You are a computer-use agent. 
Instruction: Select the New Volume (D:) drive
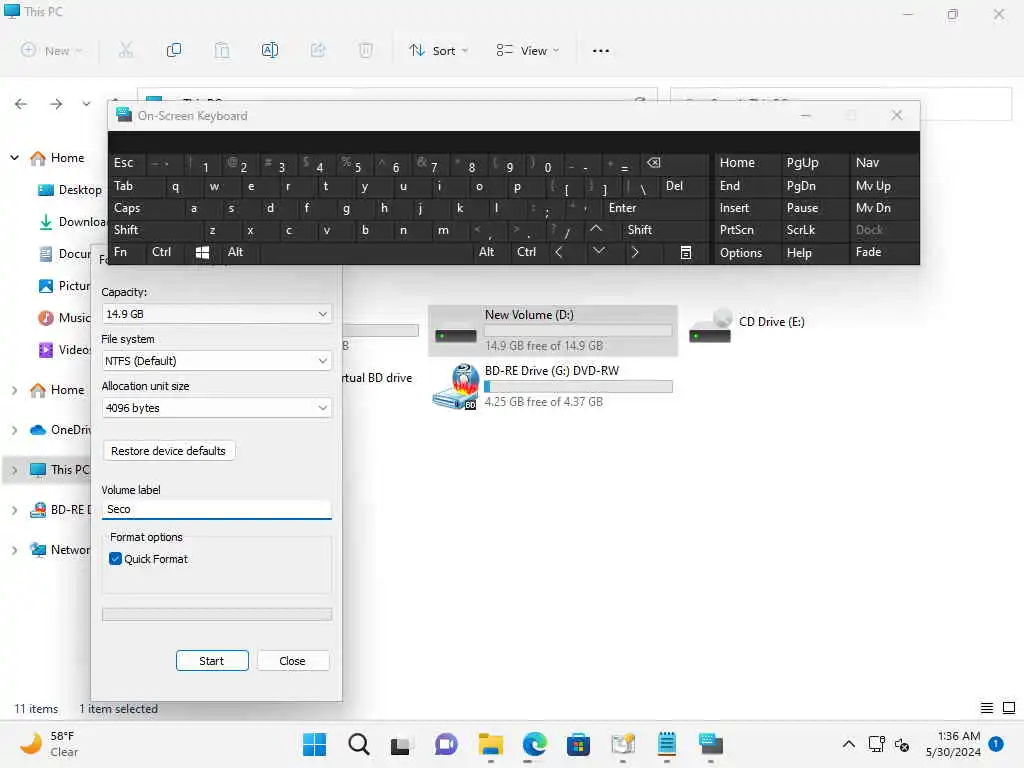[552, 330]
